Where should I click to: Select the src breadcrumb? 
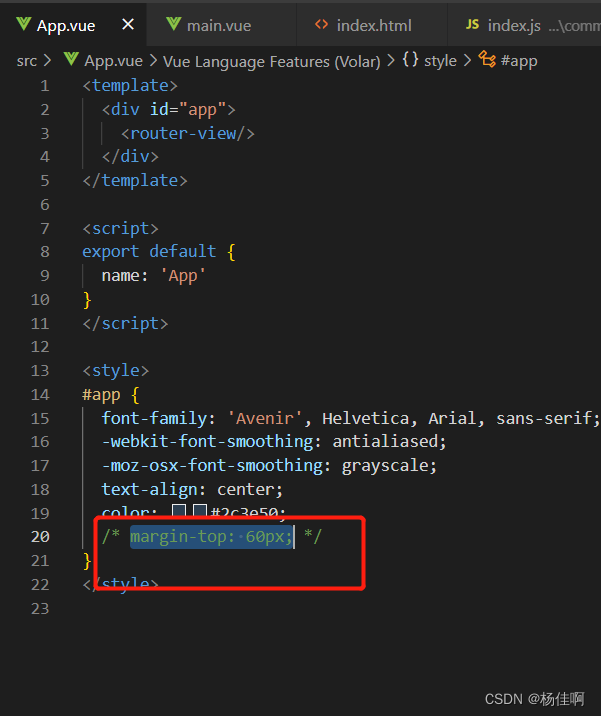click(x=27, y=61)
